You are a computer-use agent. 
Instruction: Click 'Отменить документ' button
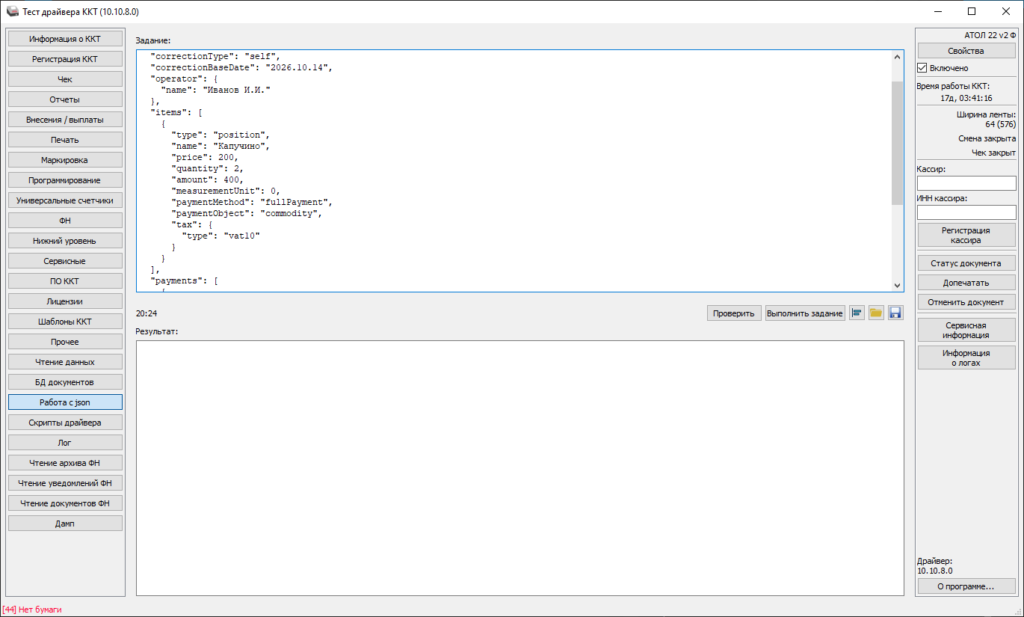[x=967, y=302]
